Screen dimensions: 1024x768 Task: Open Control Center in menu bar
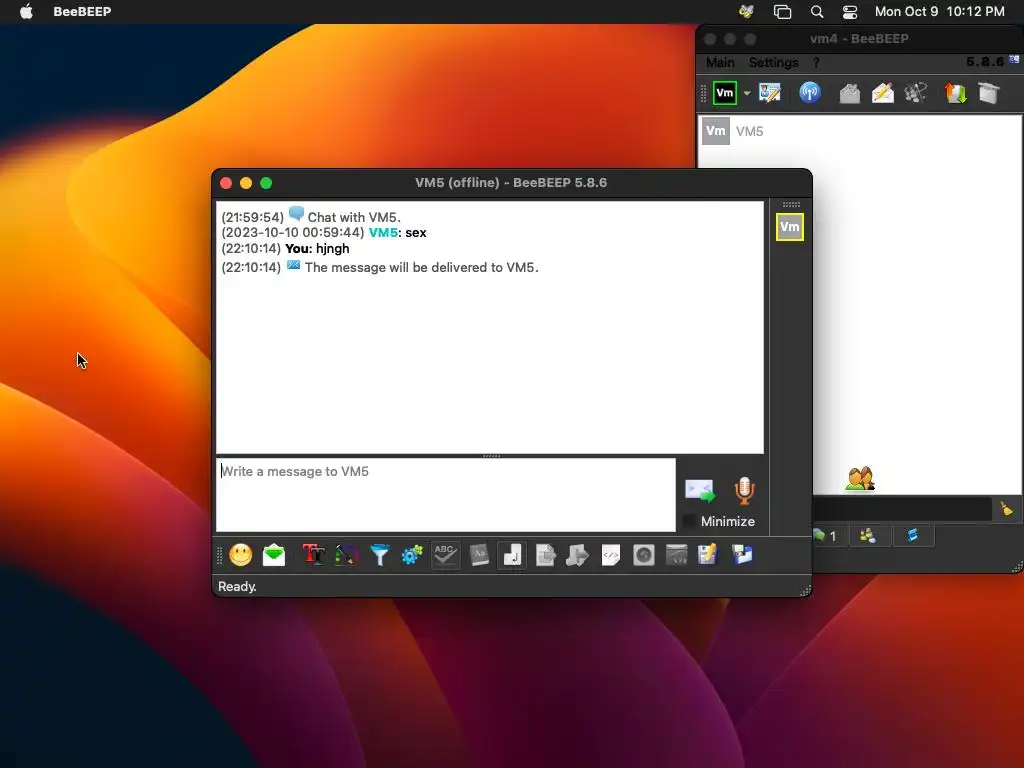click(850, 12)
